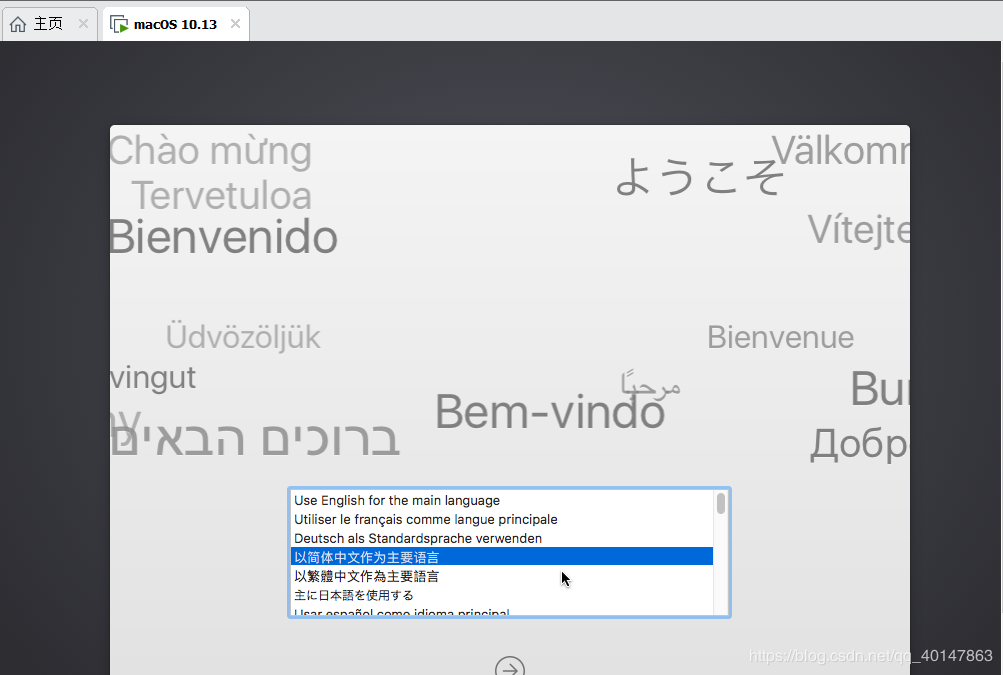Click the Bienvenido welcome text
Image resolution: width=1003 pixels, height=675 pixels.
coord(223,238)
